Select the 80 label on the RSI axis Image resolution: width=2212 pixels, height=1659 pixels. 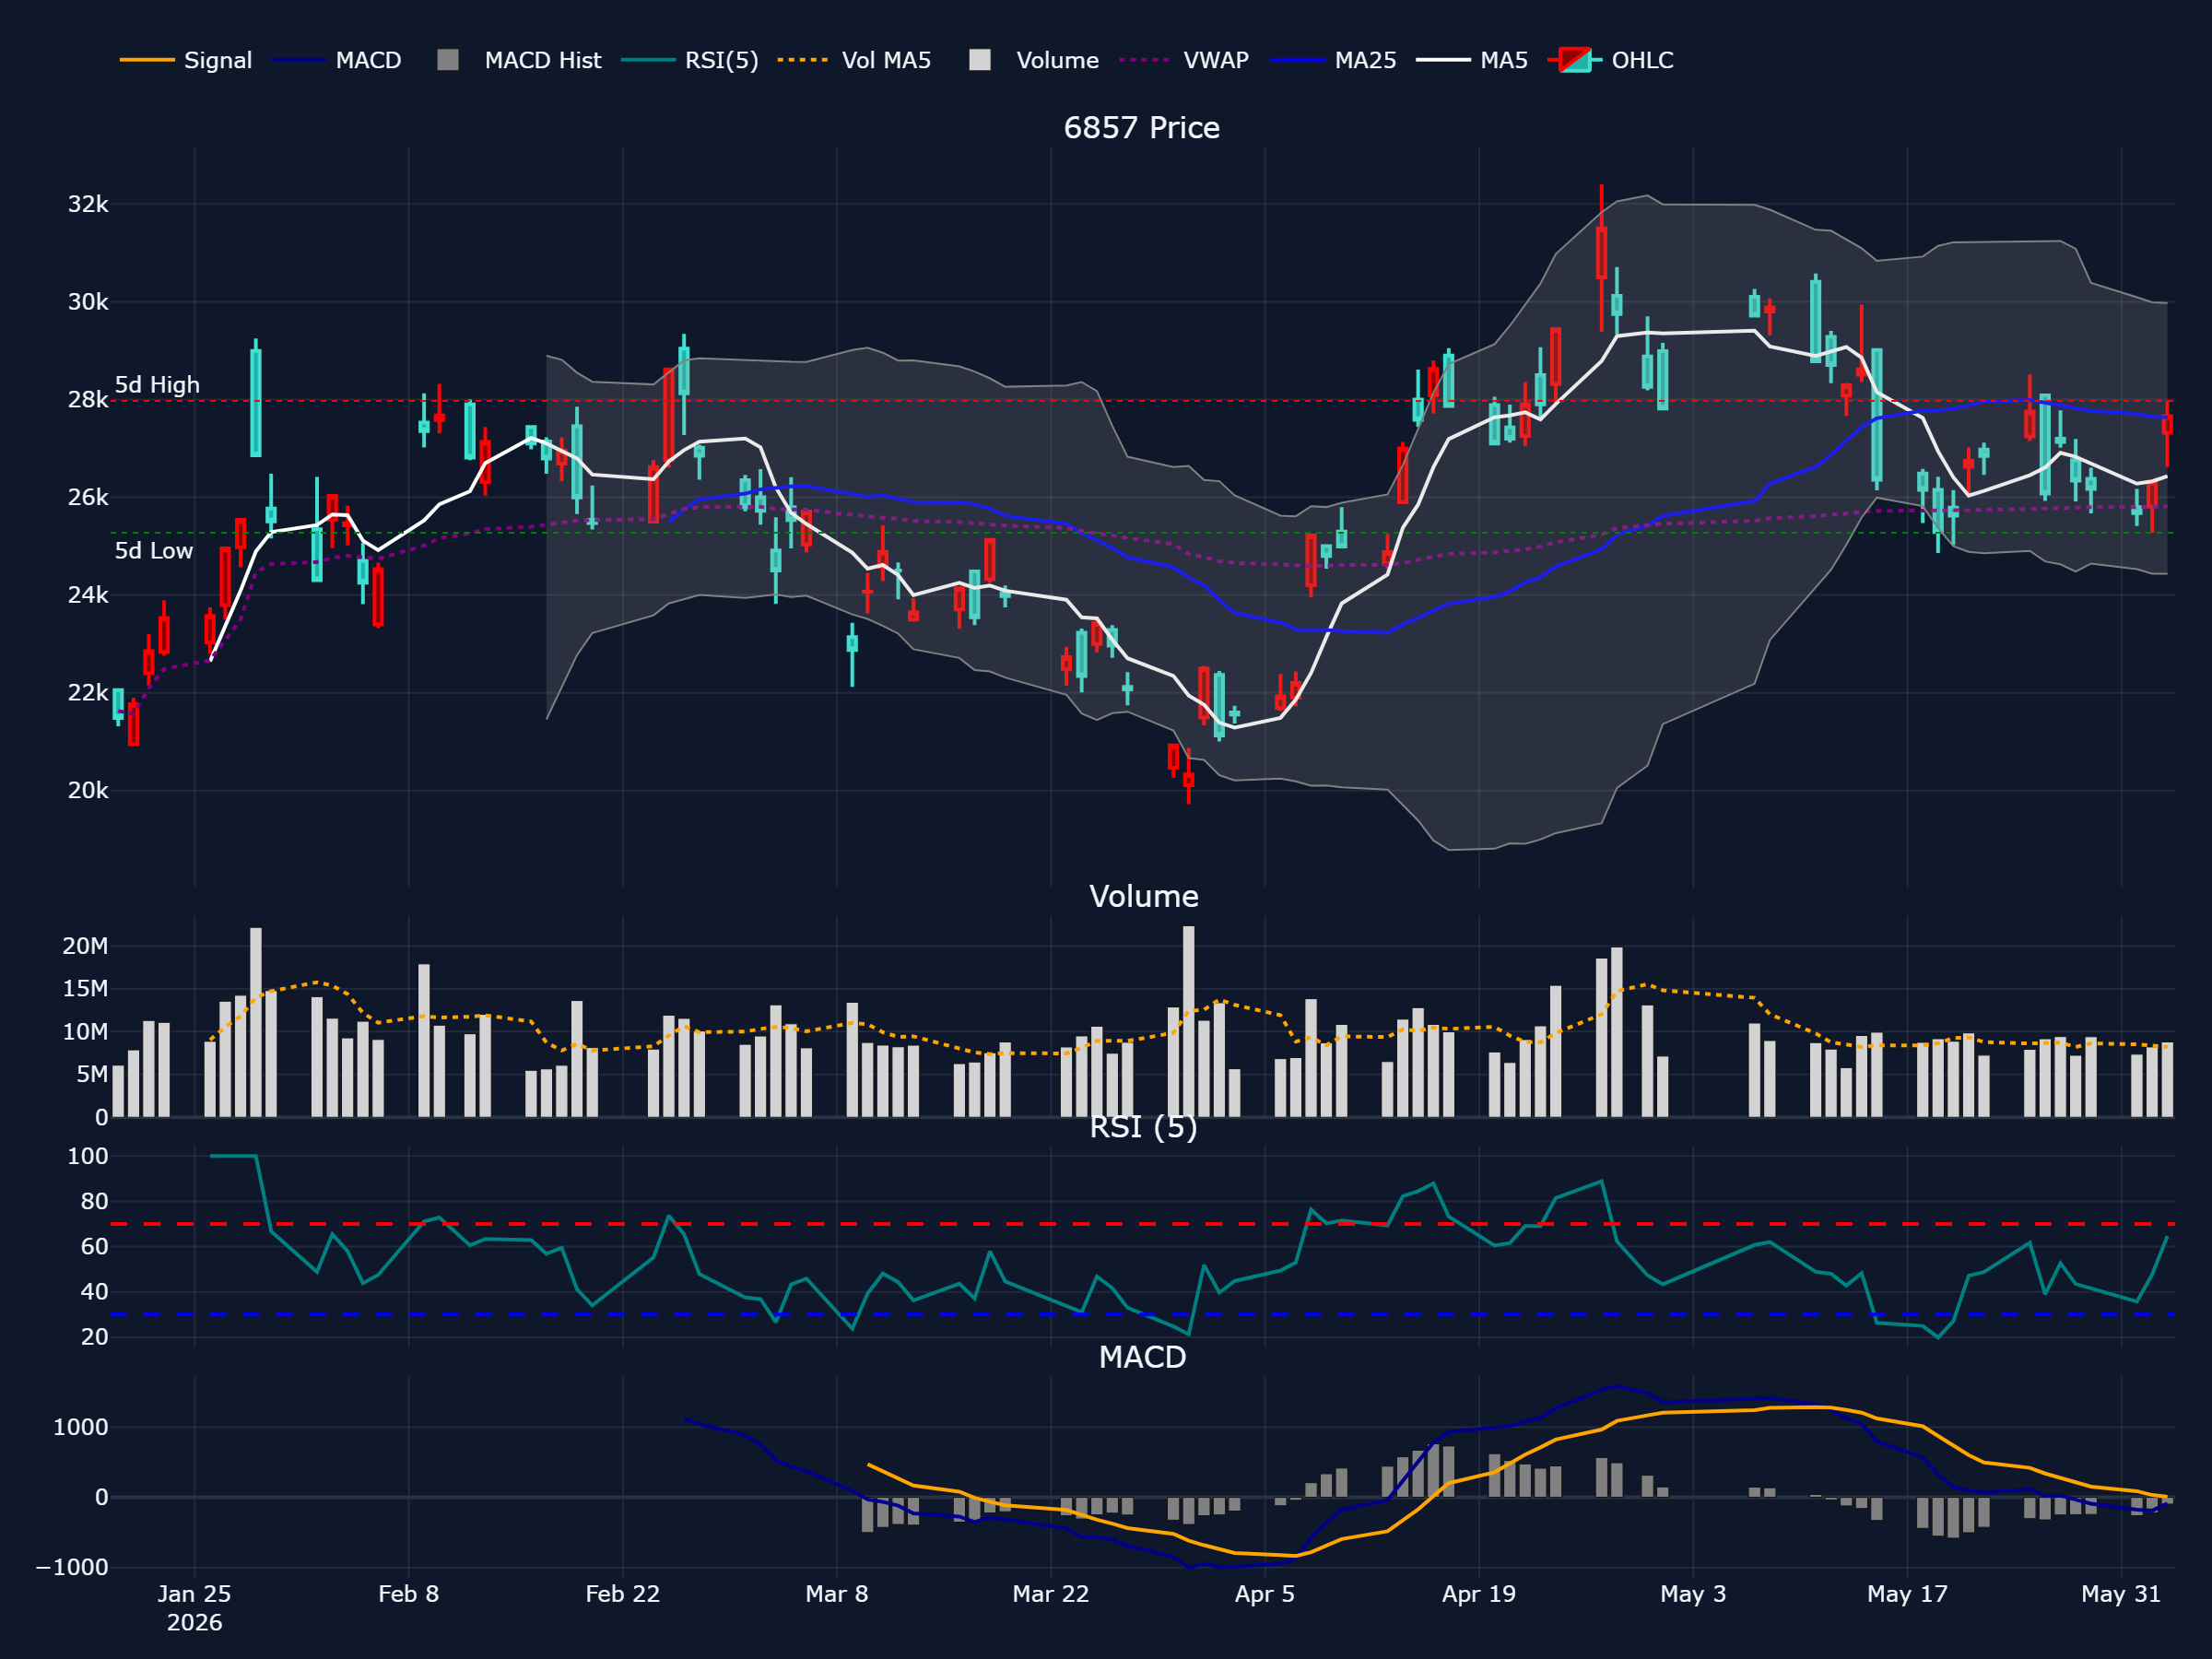[x=95, y=1201]
